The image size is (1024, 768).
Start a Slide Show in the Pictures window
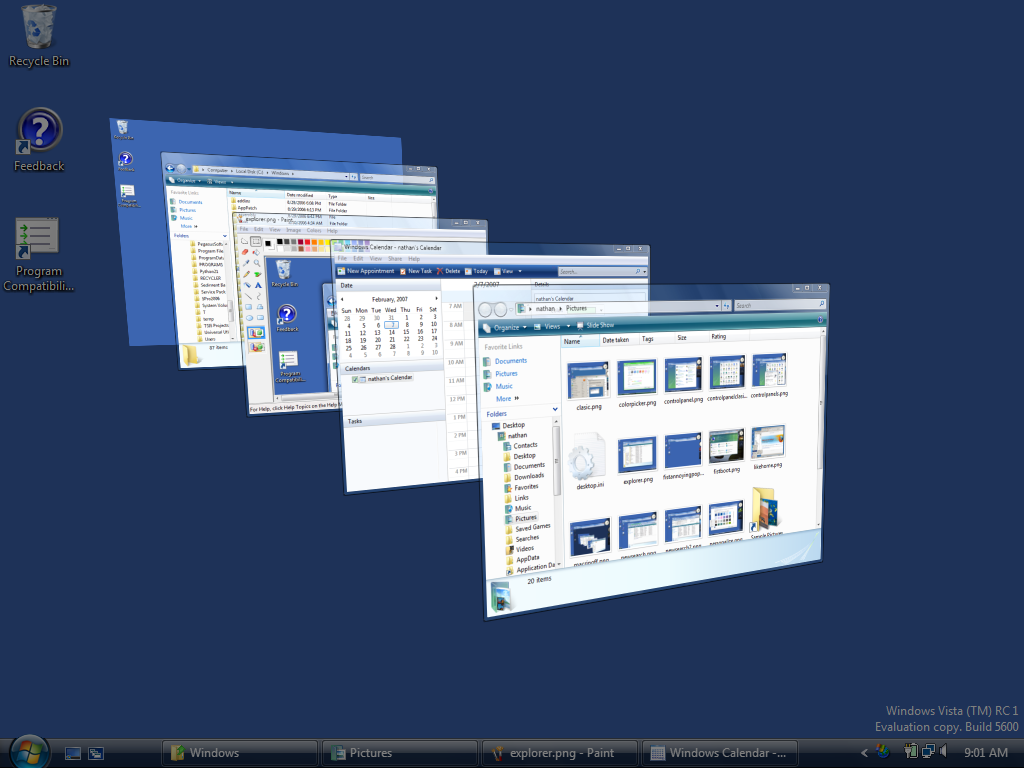pos(601,325)
